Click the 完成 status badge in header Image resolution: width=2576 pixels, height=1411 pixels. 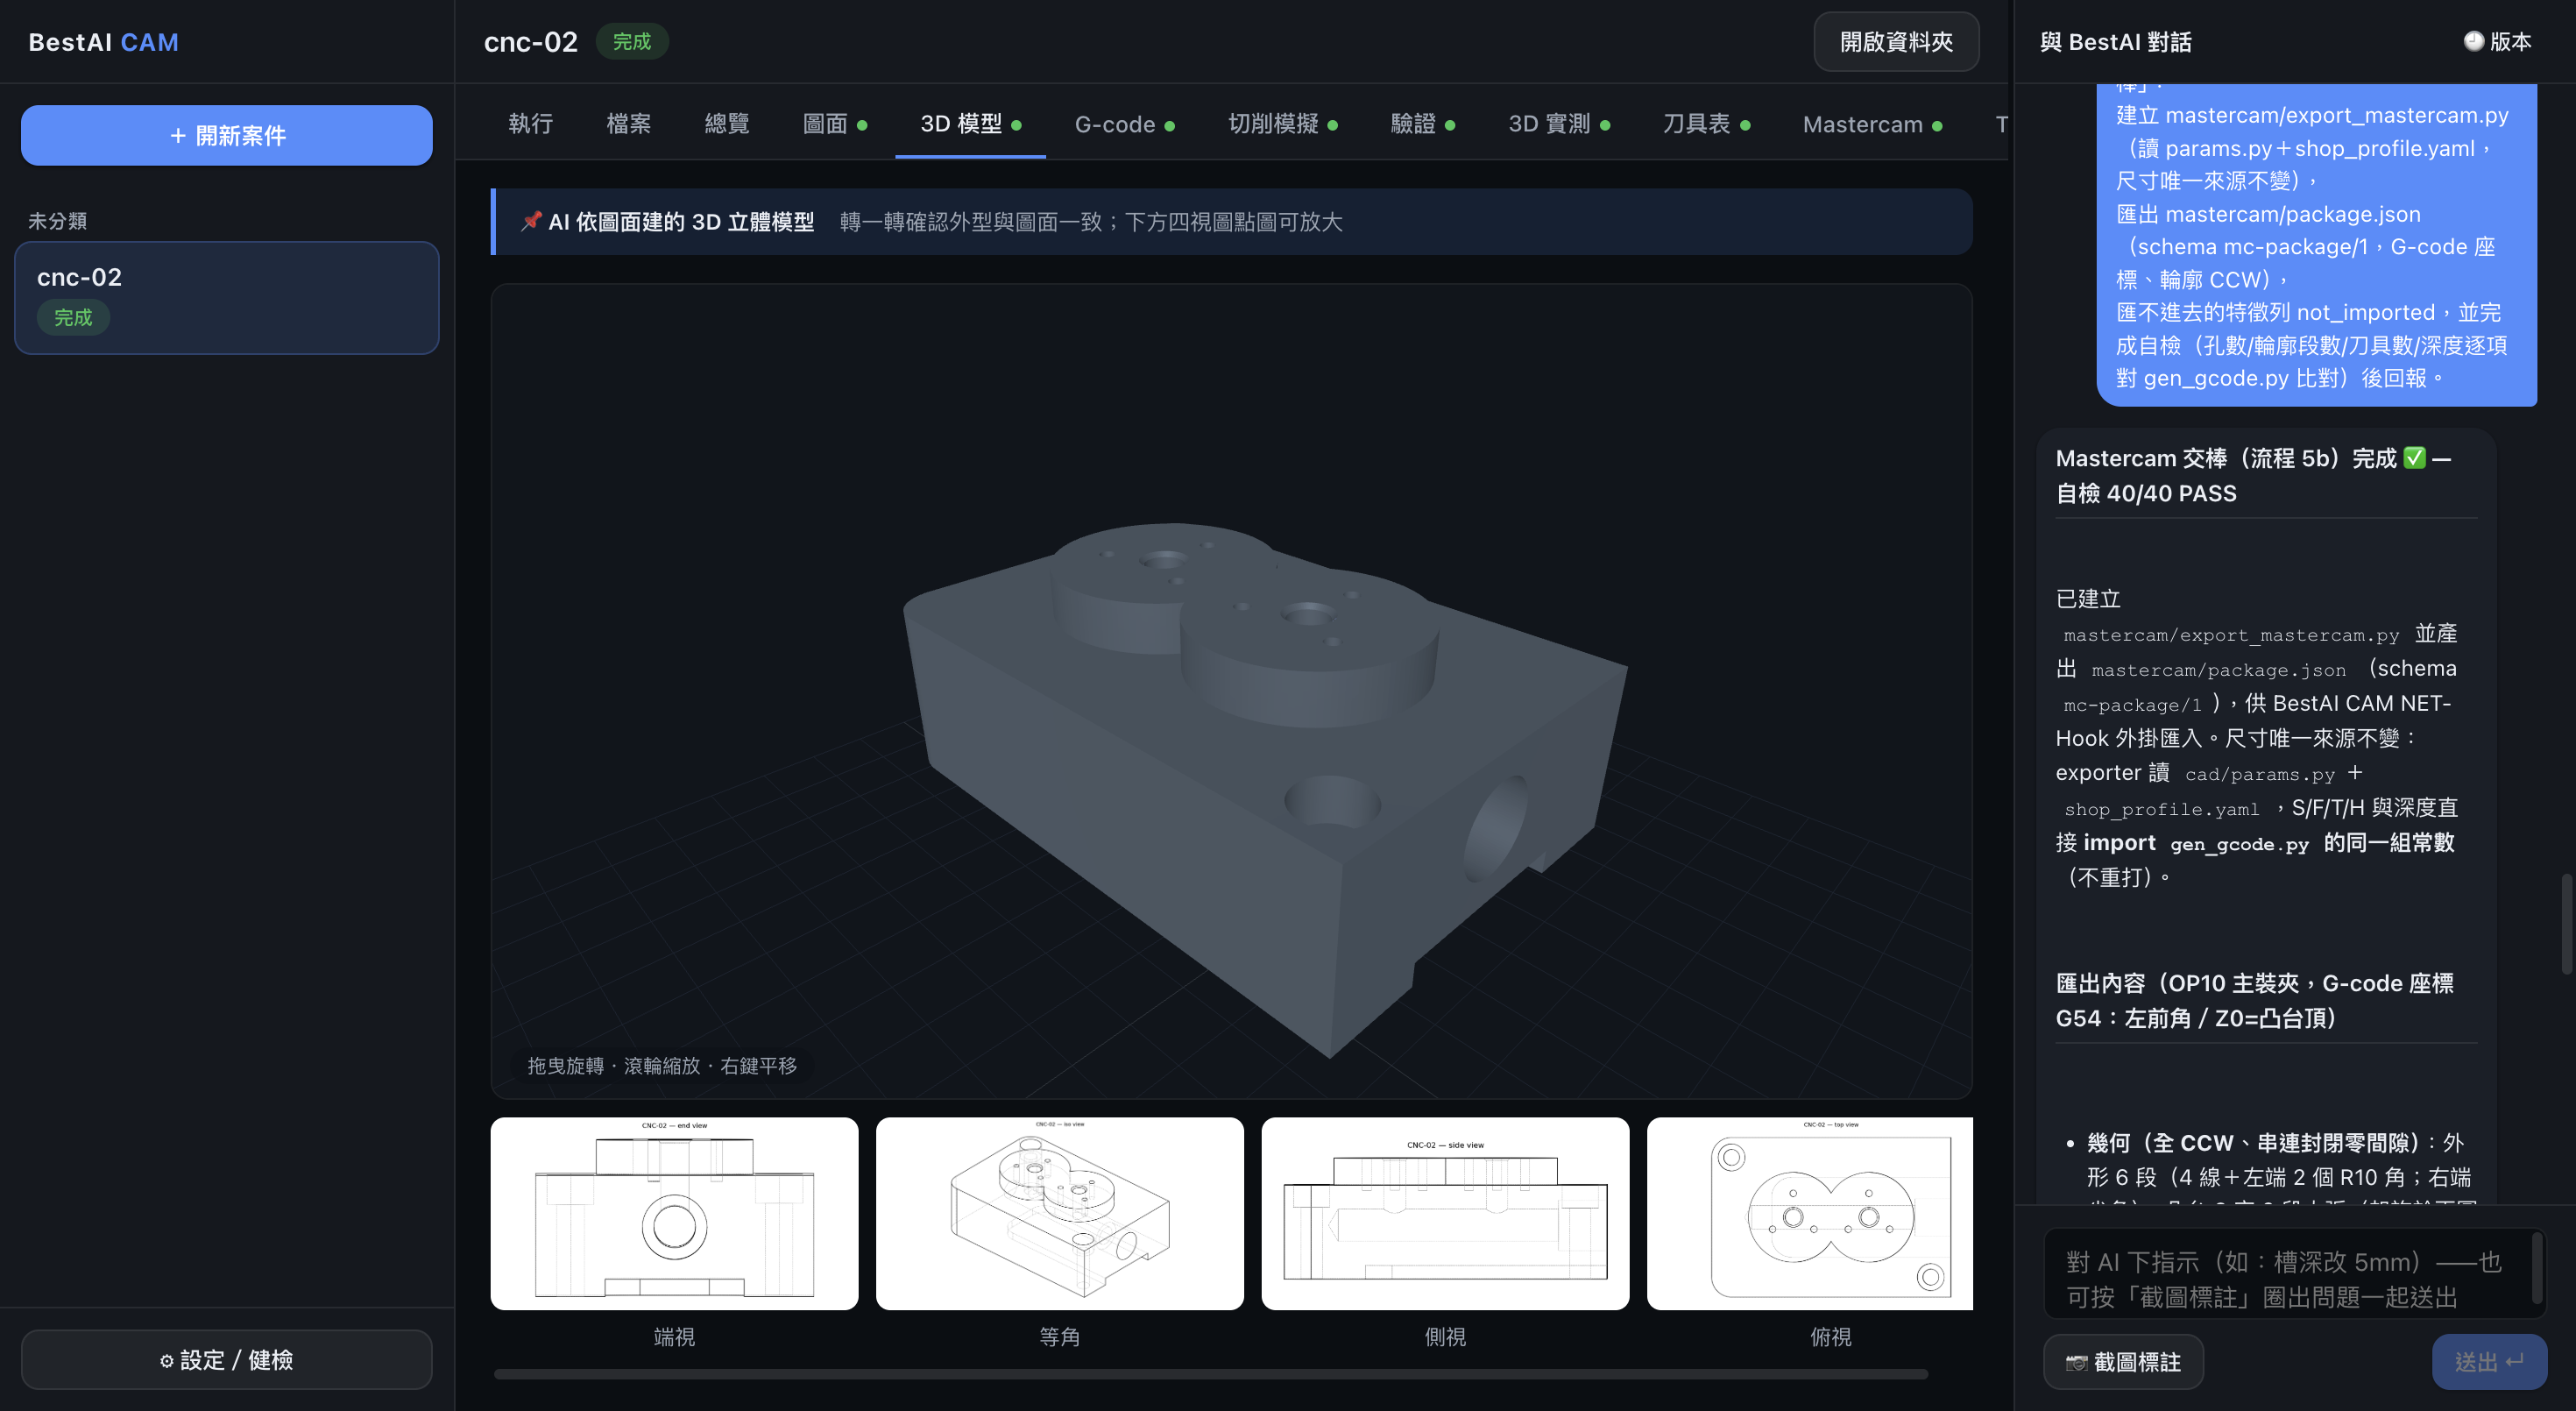(632, 42)
